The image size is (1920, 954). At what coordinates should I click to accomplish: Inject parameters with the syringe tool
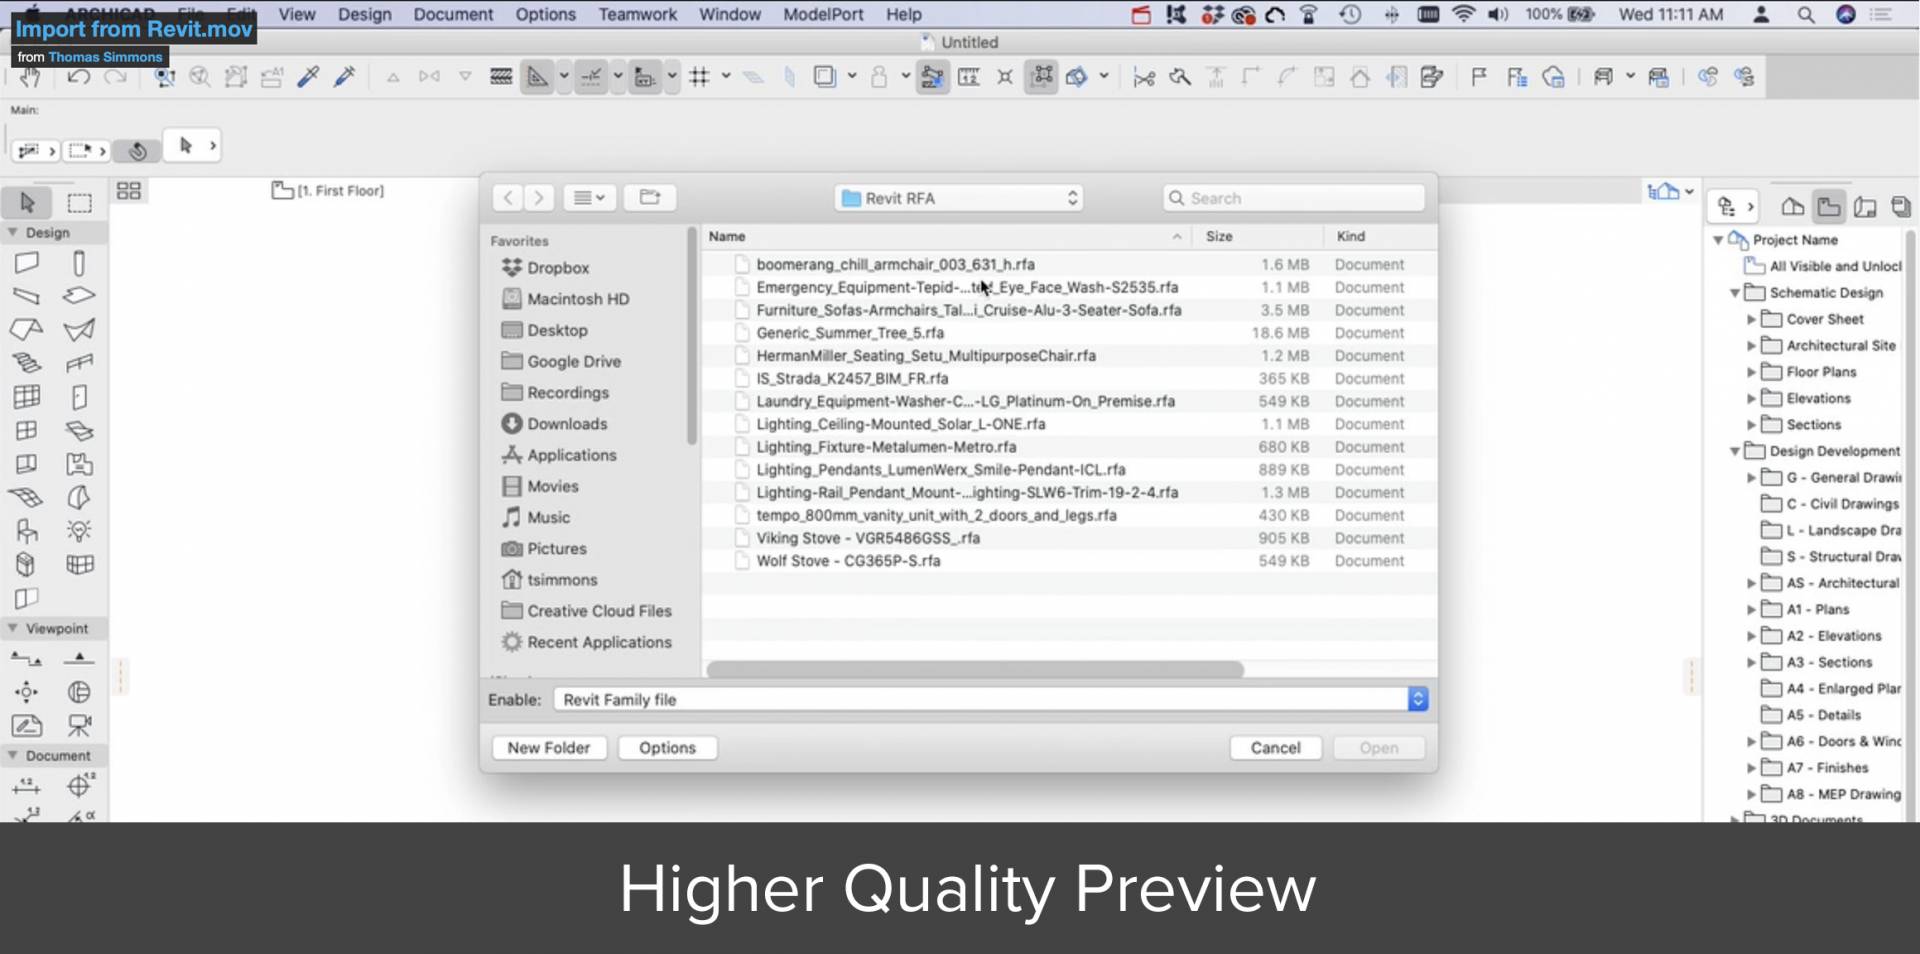[344, 77]
